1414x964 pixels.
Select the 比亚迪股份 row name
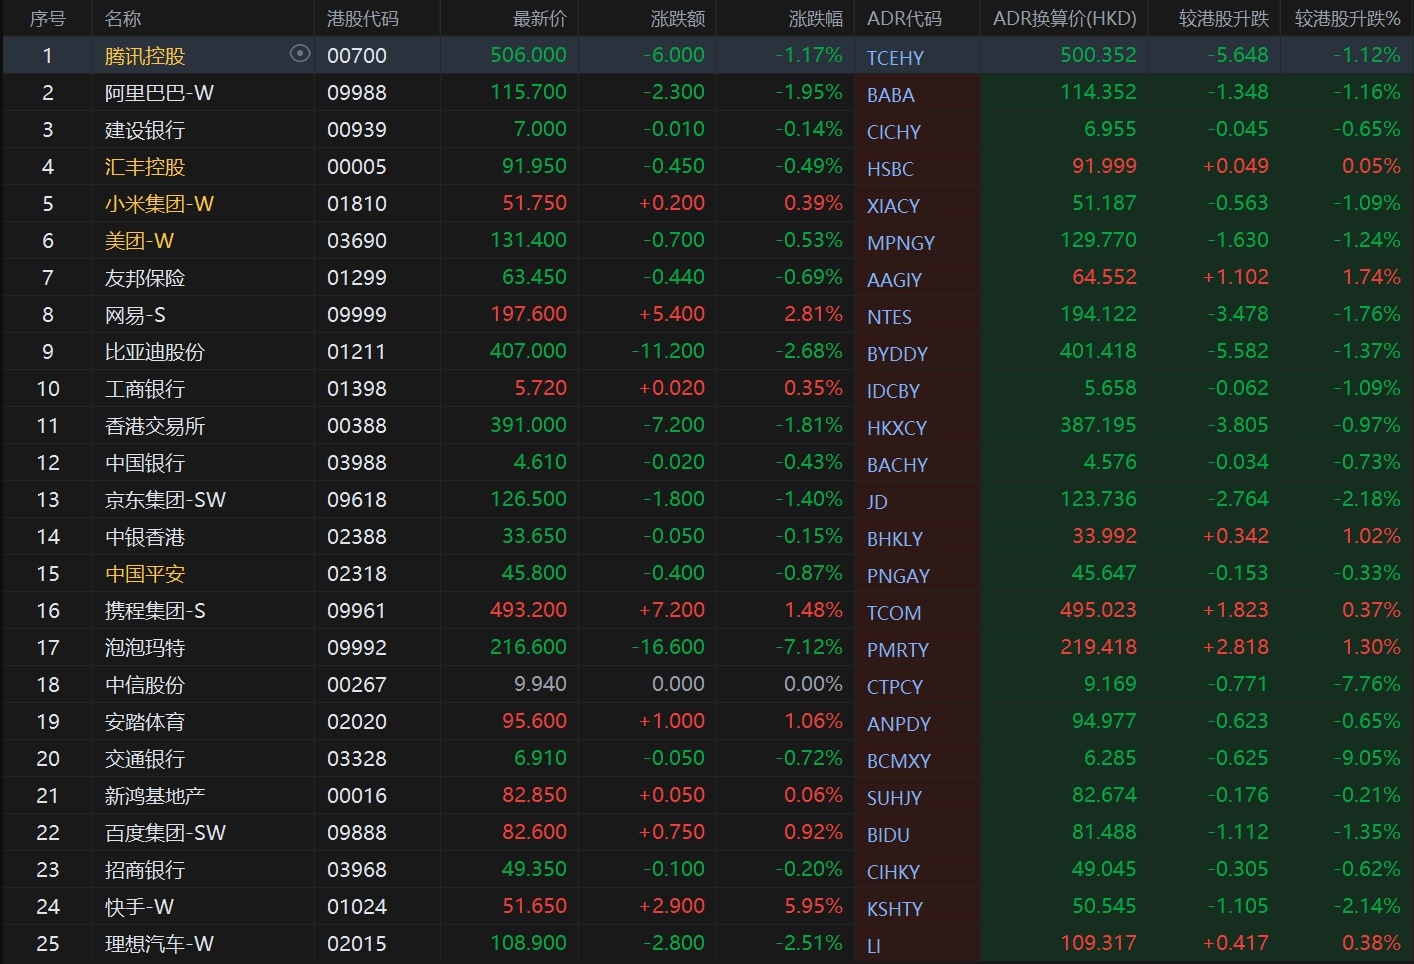click(x=154, y=352)
